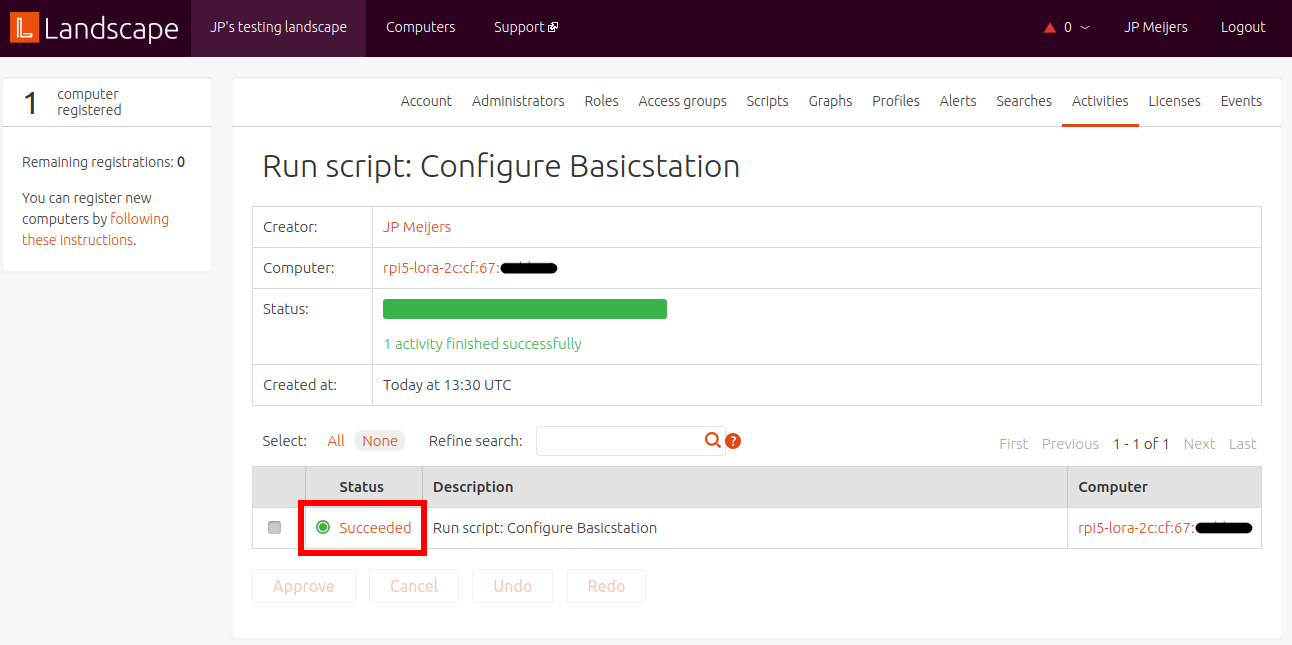The image size is (1292, 645).
Task: Focus the Refine search input field
Action: pyautogui.click(x=620, y=441)
